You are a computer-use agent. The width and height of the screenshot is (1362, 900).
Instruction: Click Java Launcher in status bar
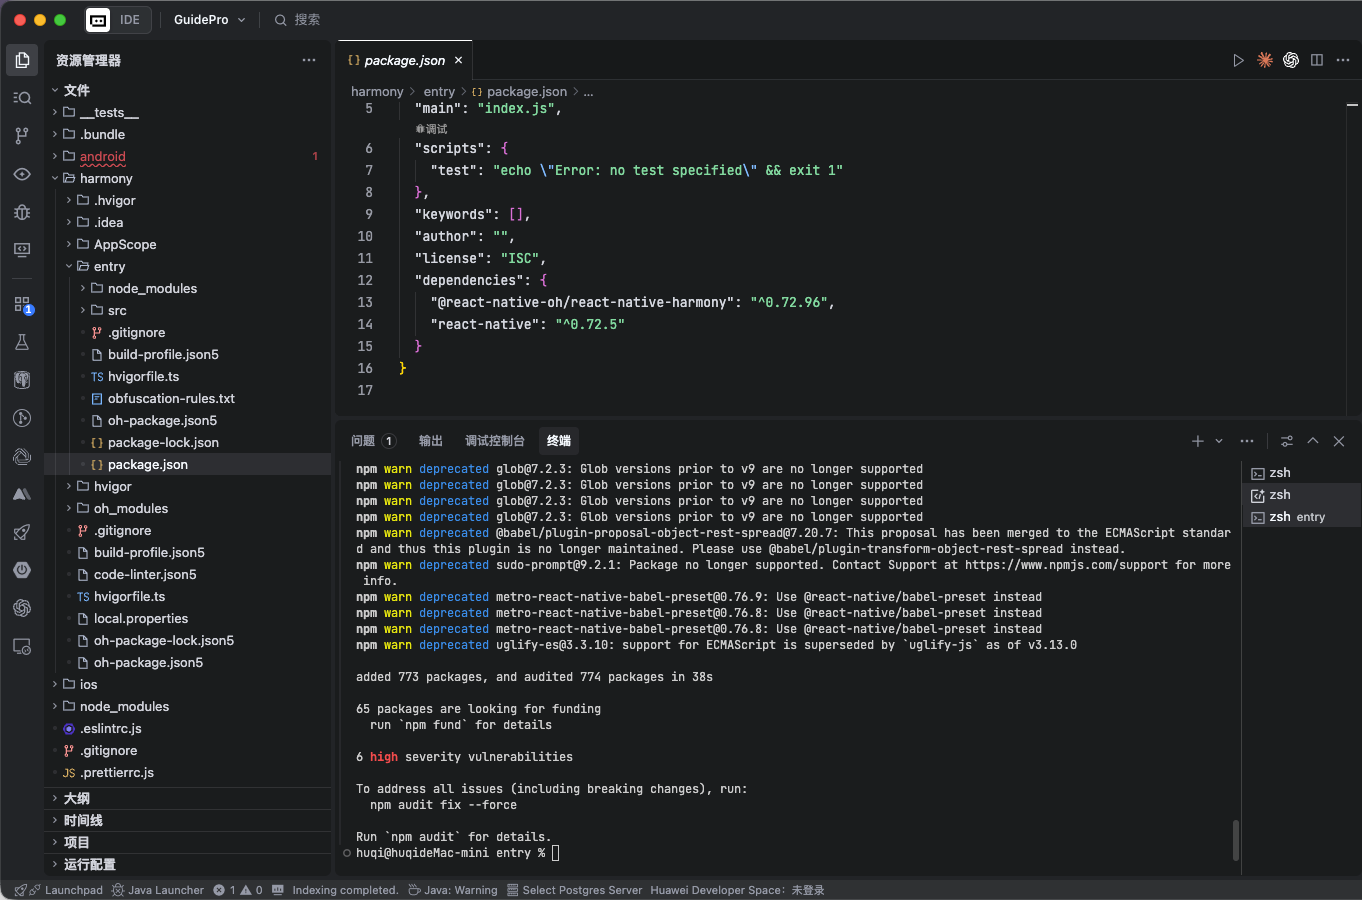point(158,890)
